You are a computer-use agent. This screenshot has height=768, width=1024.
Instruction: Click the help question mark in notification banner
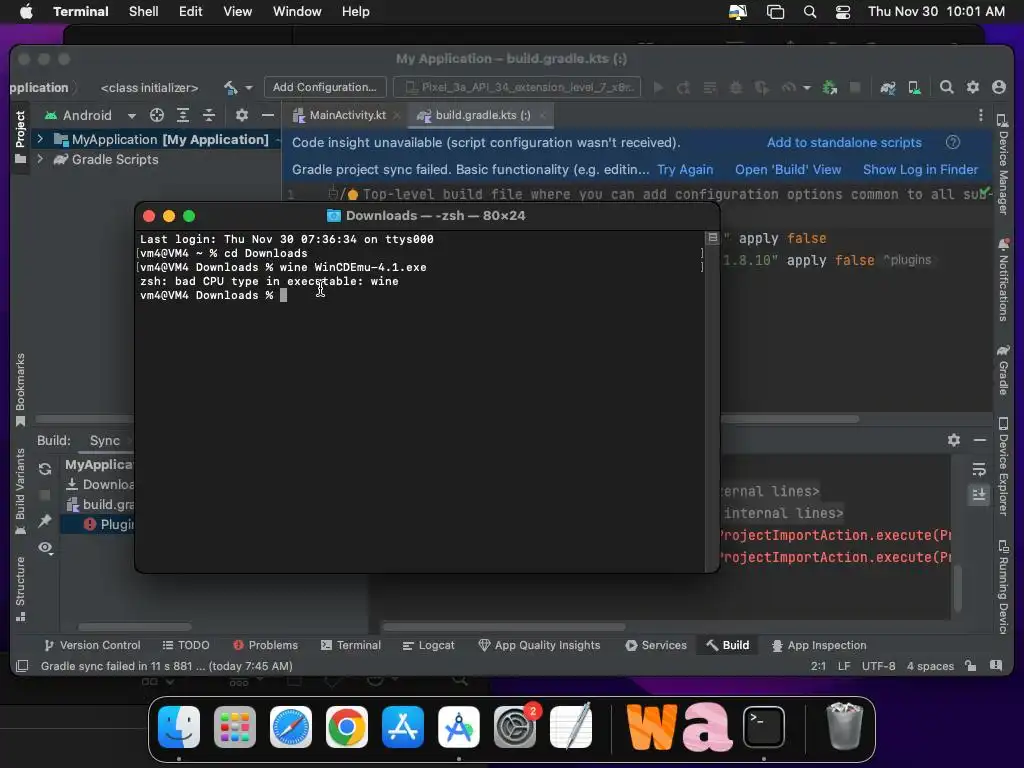[x=953, y=142]
